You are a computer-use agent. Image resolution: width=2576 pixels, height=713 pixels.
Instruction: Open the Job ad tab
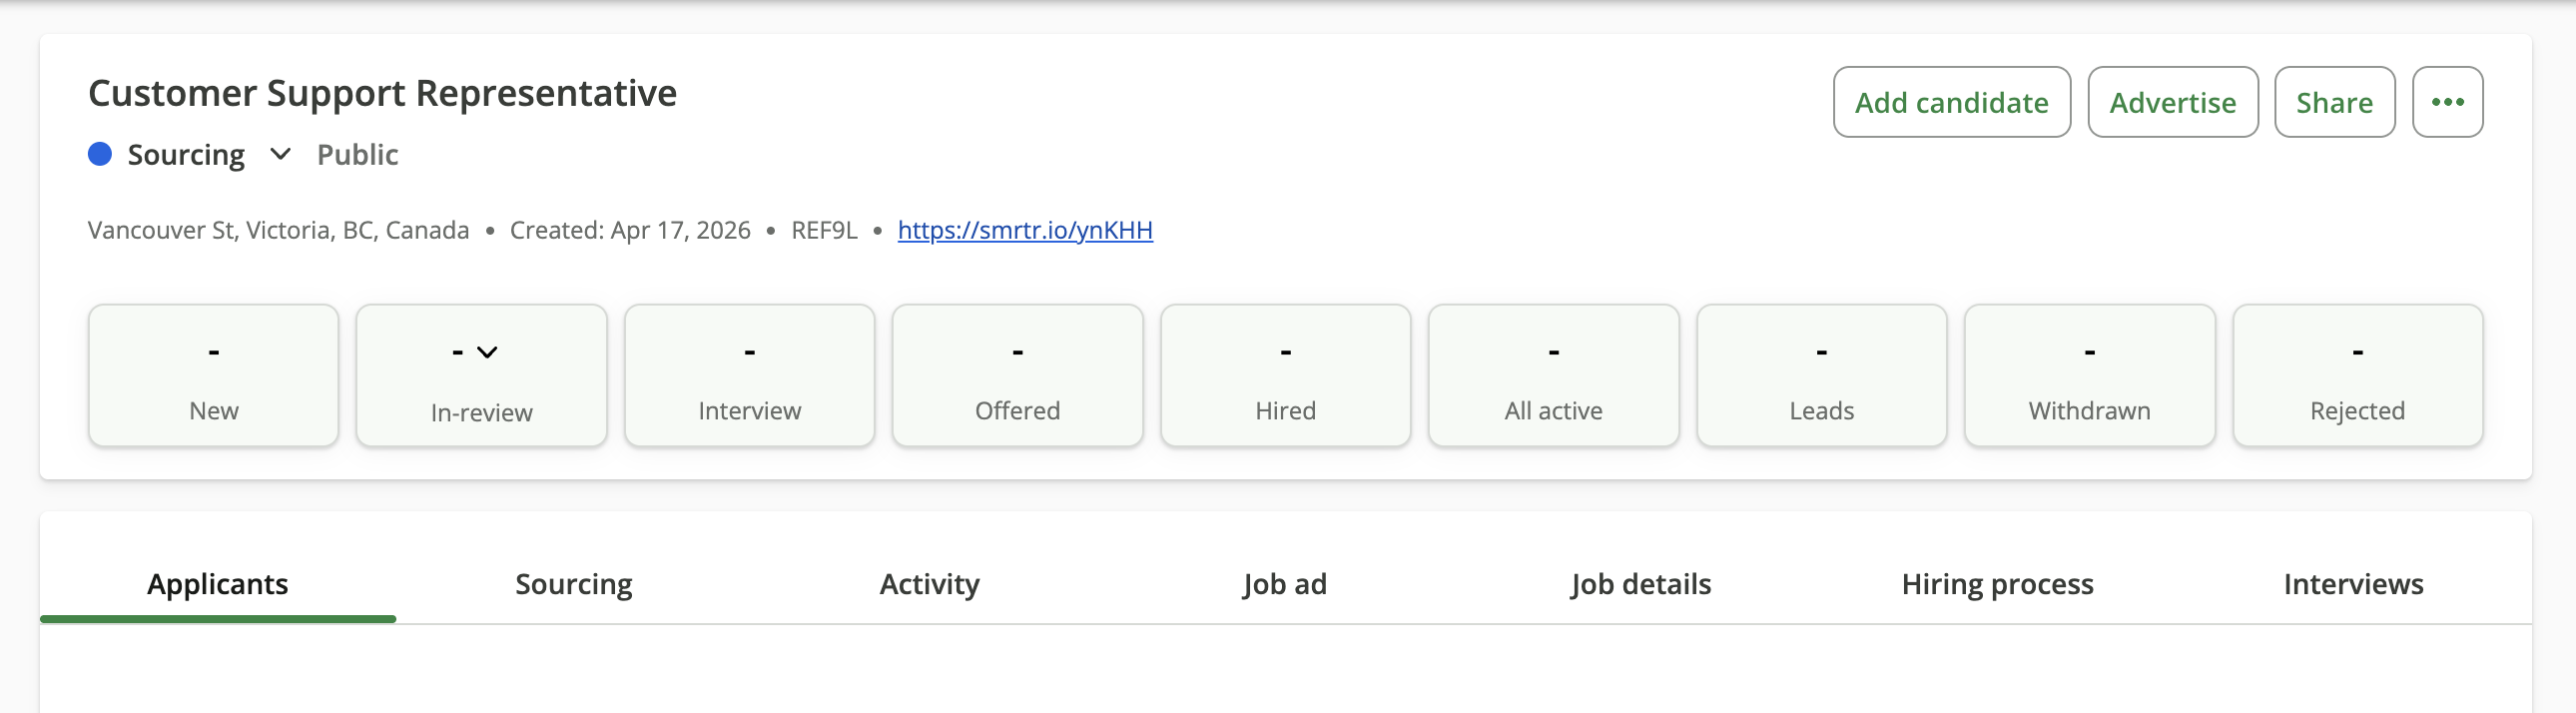pos(1285,584)
